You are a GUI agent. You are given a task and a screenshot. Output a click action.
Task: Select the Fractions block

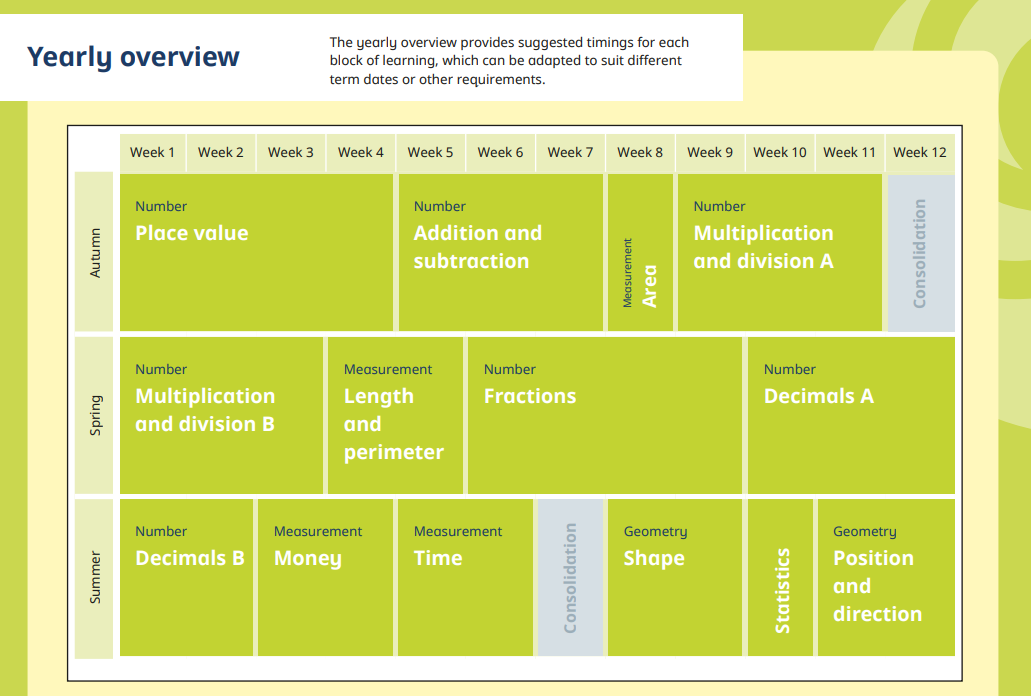click(604, 414)
